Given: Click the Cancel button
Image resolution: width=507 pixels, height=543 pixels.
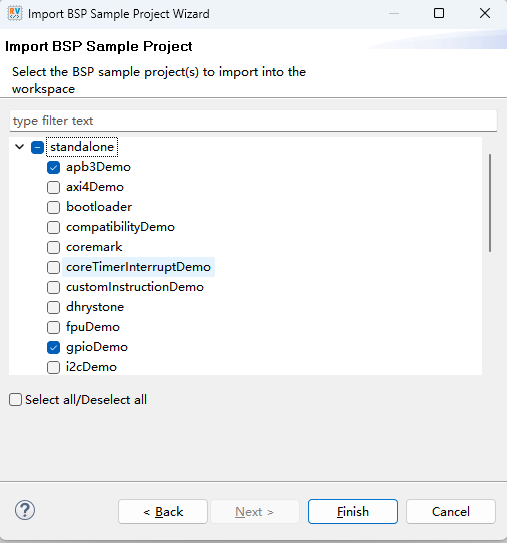Looking at the screenshot, I should [451, 511].
